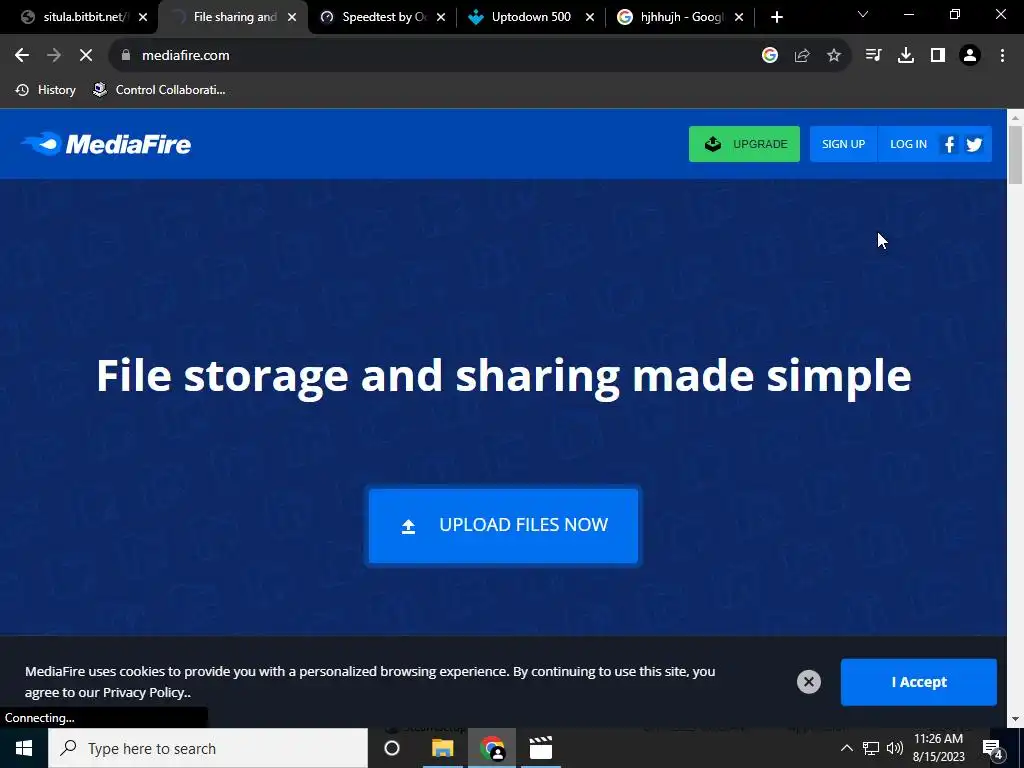Open File Explorer from taskbar
Image resolution: width=1024 pixels, height=768 pixels.
click(442, 748)
